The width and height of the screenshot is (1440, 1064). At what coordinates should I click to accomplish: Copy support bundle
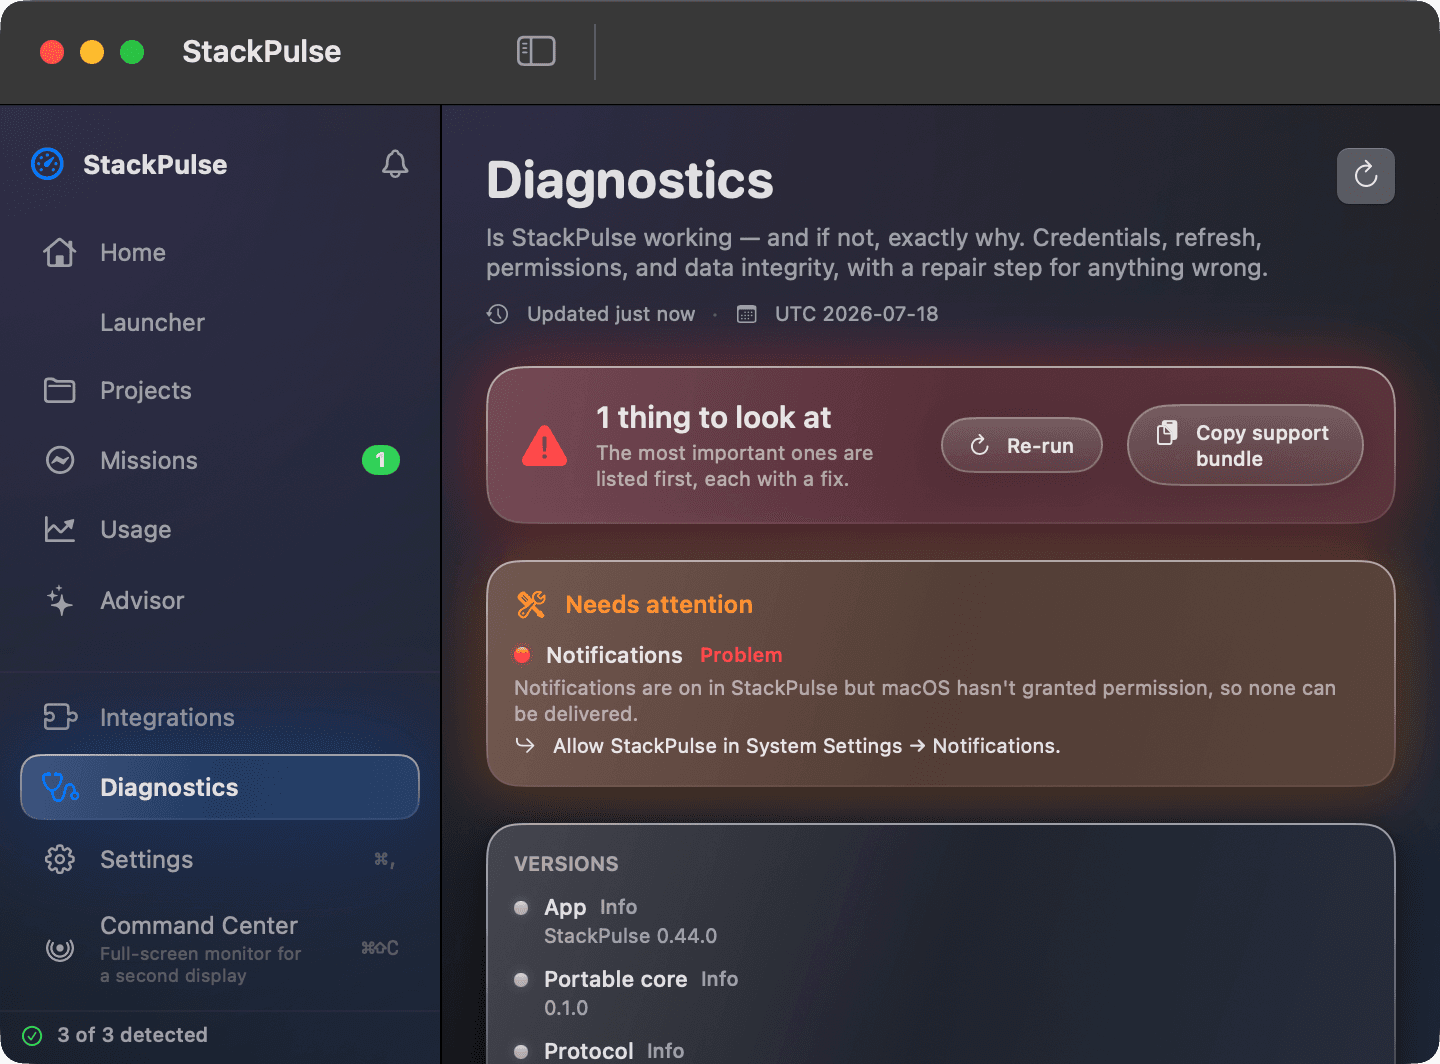[1245, 445]
